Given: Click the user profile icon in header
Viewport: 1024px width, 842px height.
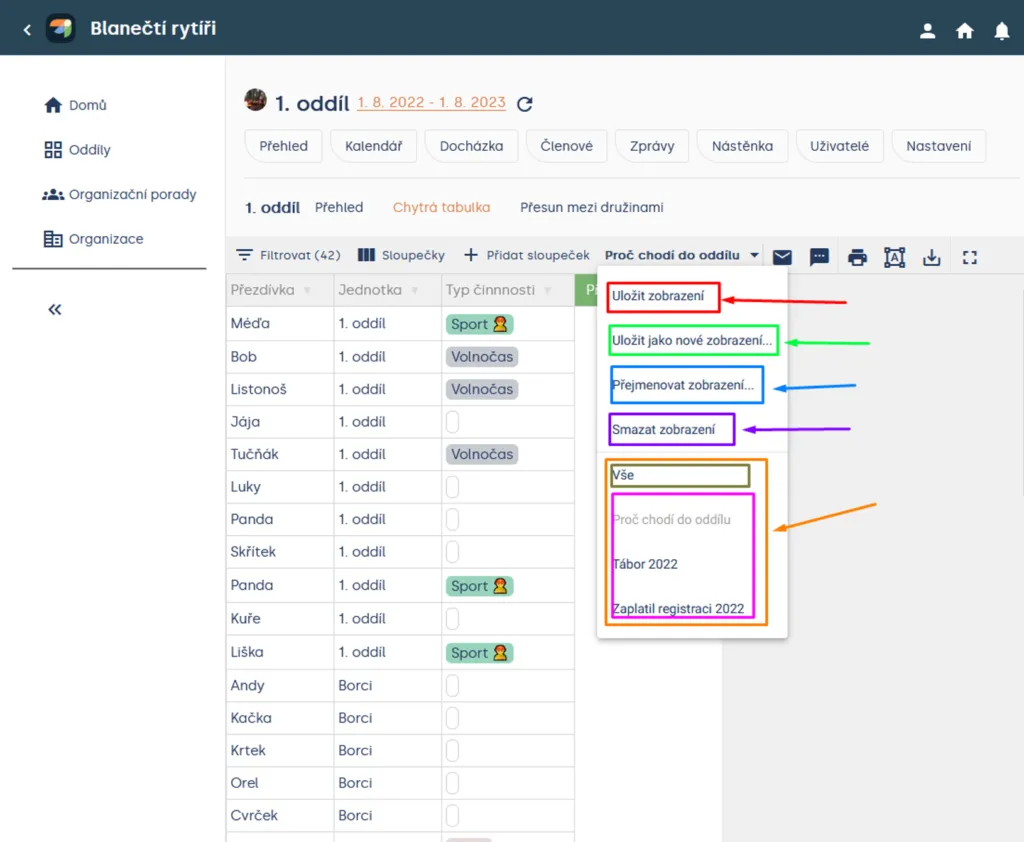Looking at the screenshot, I should (x=927, y=30).
